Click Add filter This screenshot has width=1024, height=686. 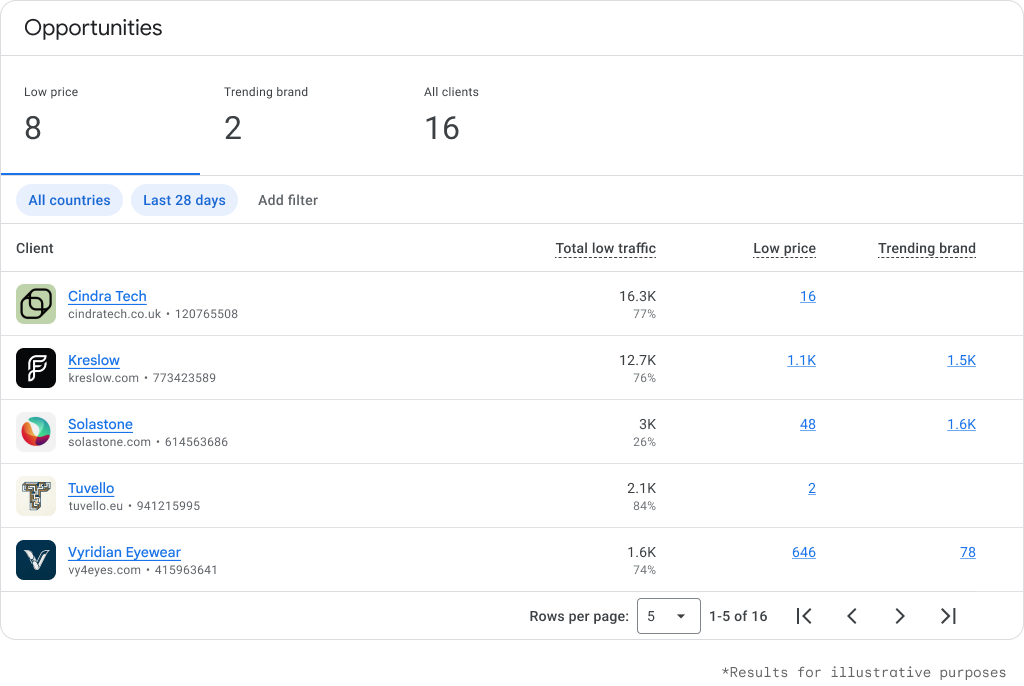click(x=288, y=200)
